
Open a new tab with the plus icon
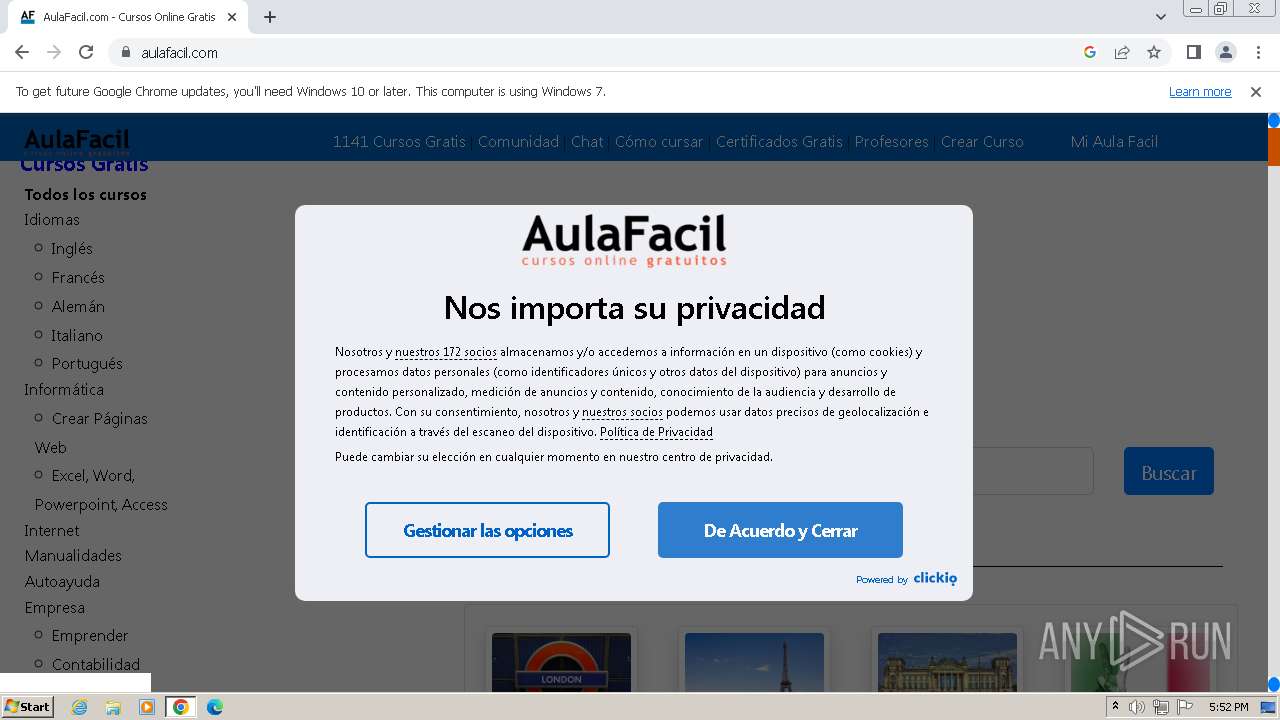click(x=270, y=17)
